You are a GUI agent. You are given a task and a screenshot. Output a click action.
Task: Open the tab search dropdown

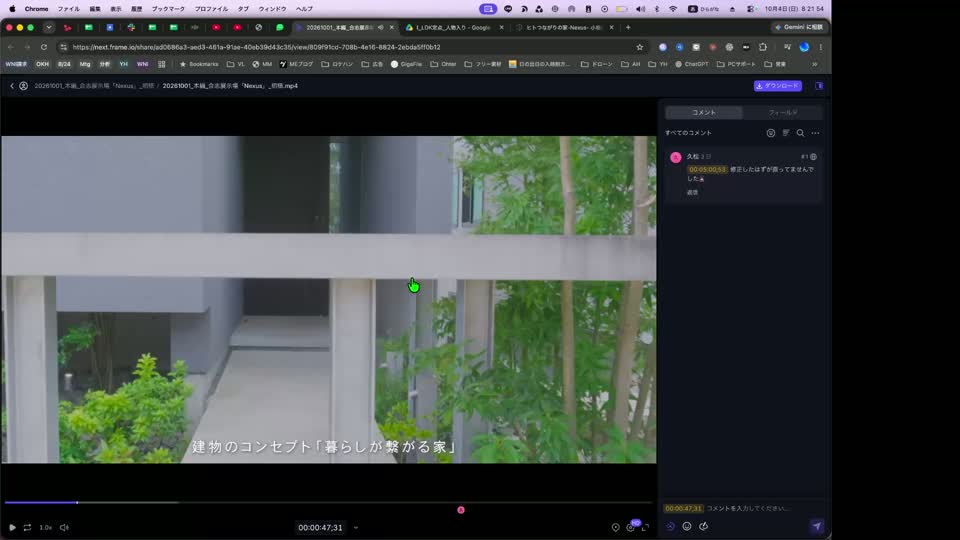click(x=48, y=28)
